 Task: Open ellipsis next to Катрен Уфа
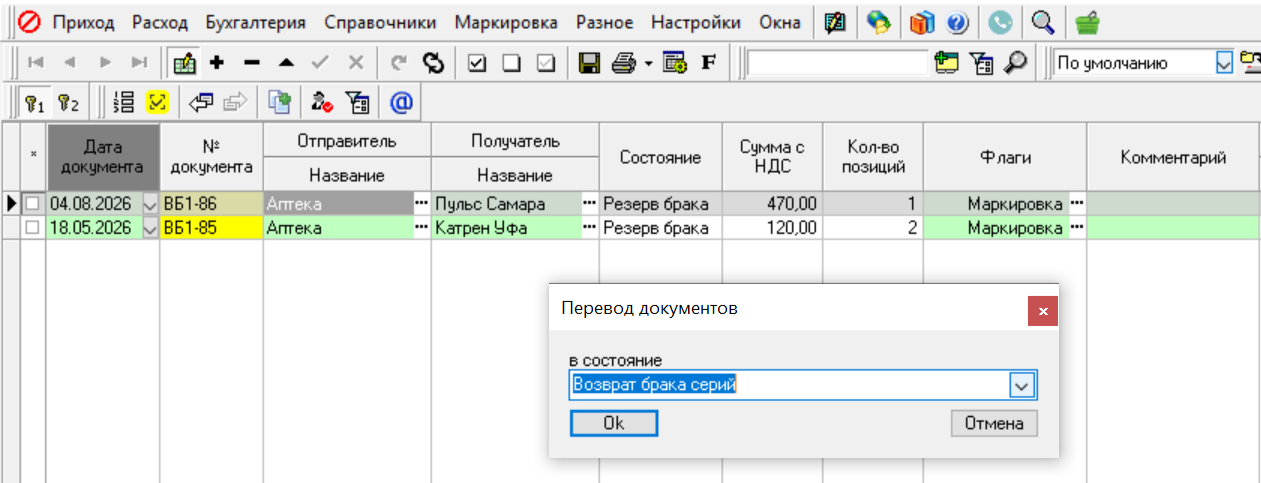589,228
